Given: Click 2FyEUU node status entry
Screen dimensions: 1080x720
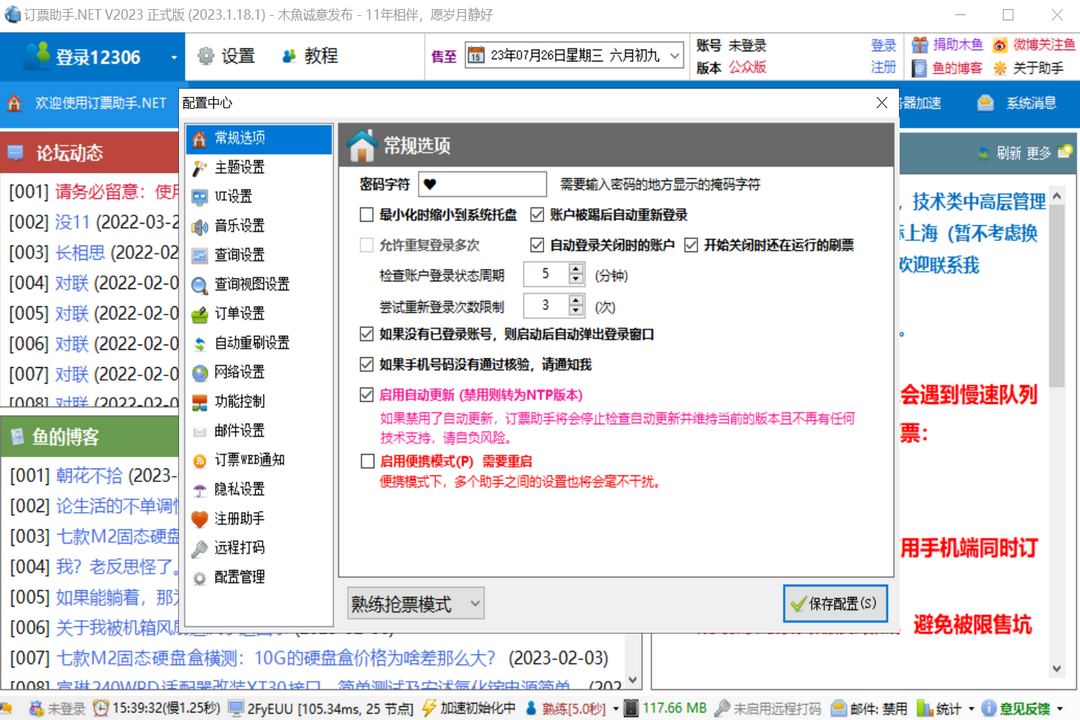Looking at the screenshot, I should click(320, 708).
